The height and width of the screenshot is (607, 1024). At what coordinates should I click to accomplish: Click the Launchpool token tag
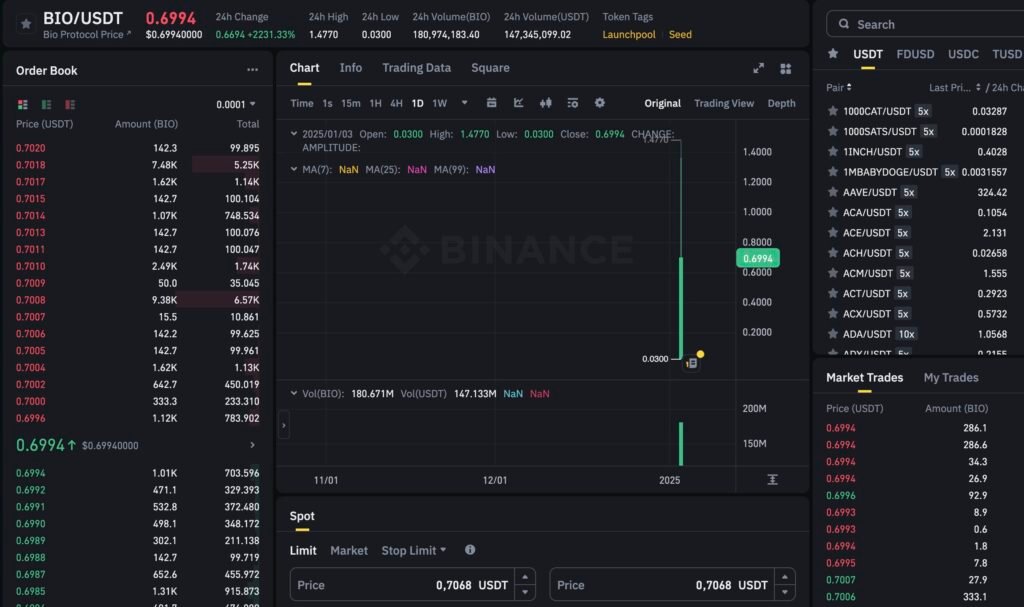tap(628, 35)
